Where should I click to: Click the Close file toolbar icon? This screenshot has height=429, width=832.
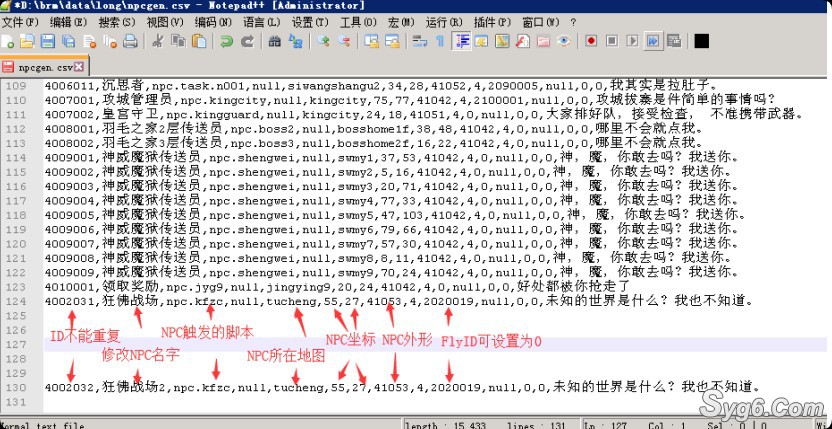coord(89,41)
